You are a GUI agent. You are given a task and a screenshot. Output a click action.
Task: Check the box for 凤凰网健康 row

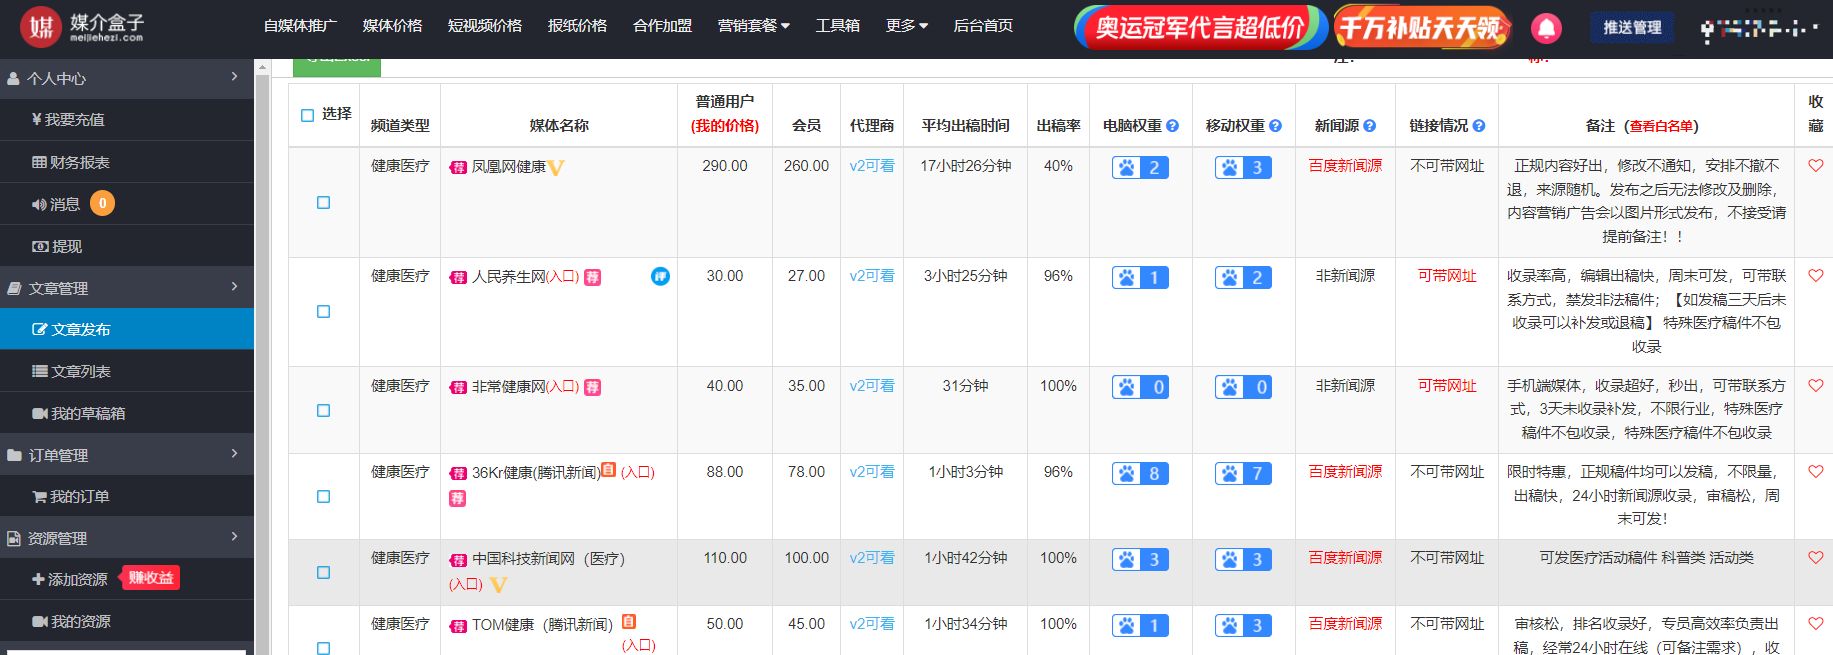pyautogui.click(x=323, y=202)
